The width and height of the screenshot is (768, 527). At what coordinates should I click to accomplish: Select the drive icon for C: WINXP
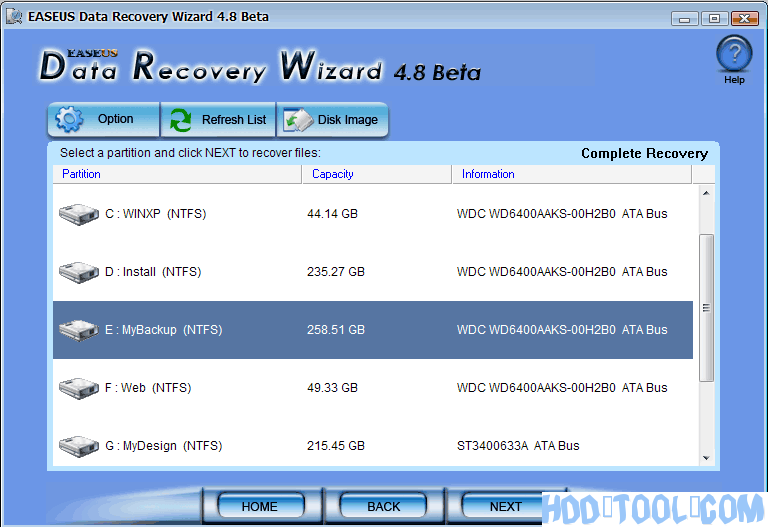(x=78, y=215)
